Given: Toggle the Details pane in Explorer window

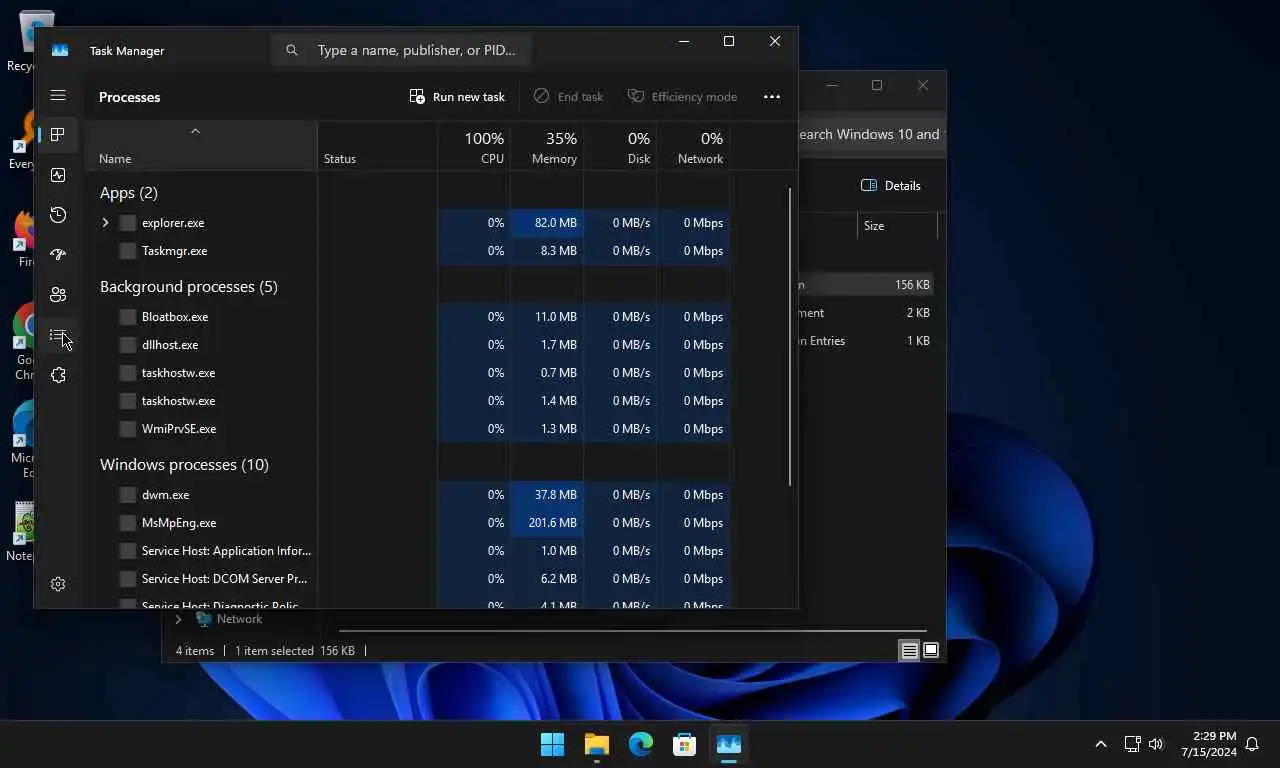Looking at the screenshot, I should (891, 185).
